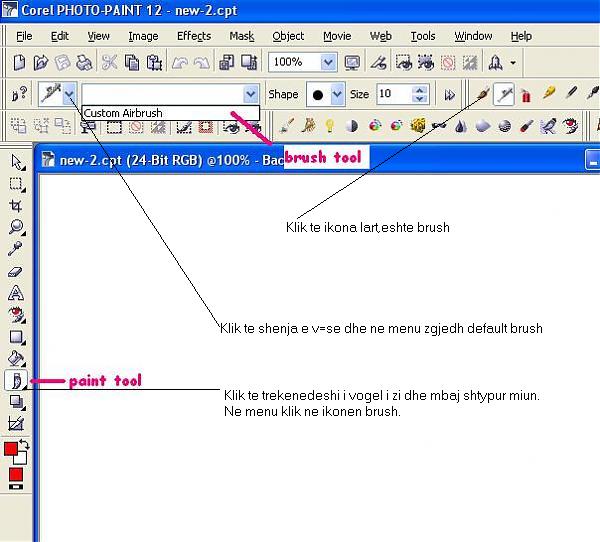Image resolution: width=600 pixels, height=542 pixels.
Task: Click the What's This help icon
Action: (x=19, y=94)
